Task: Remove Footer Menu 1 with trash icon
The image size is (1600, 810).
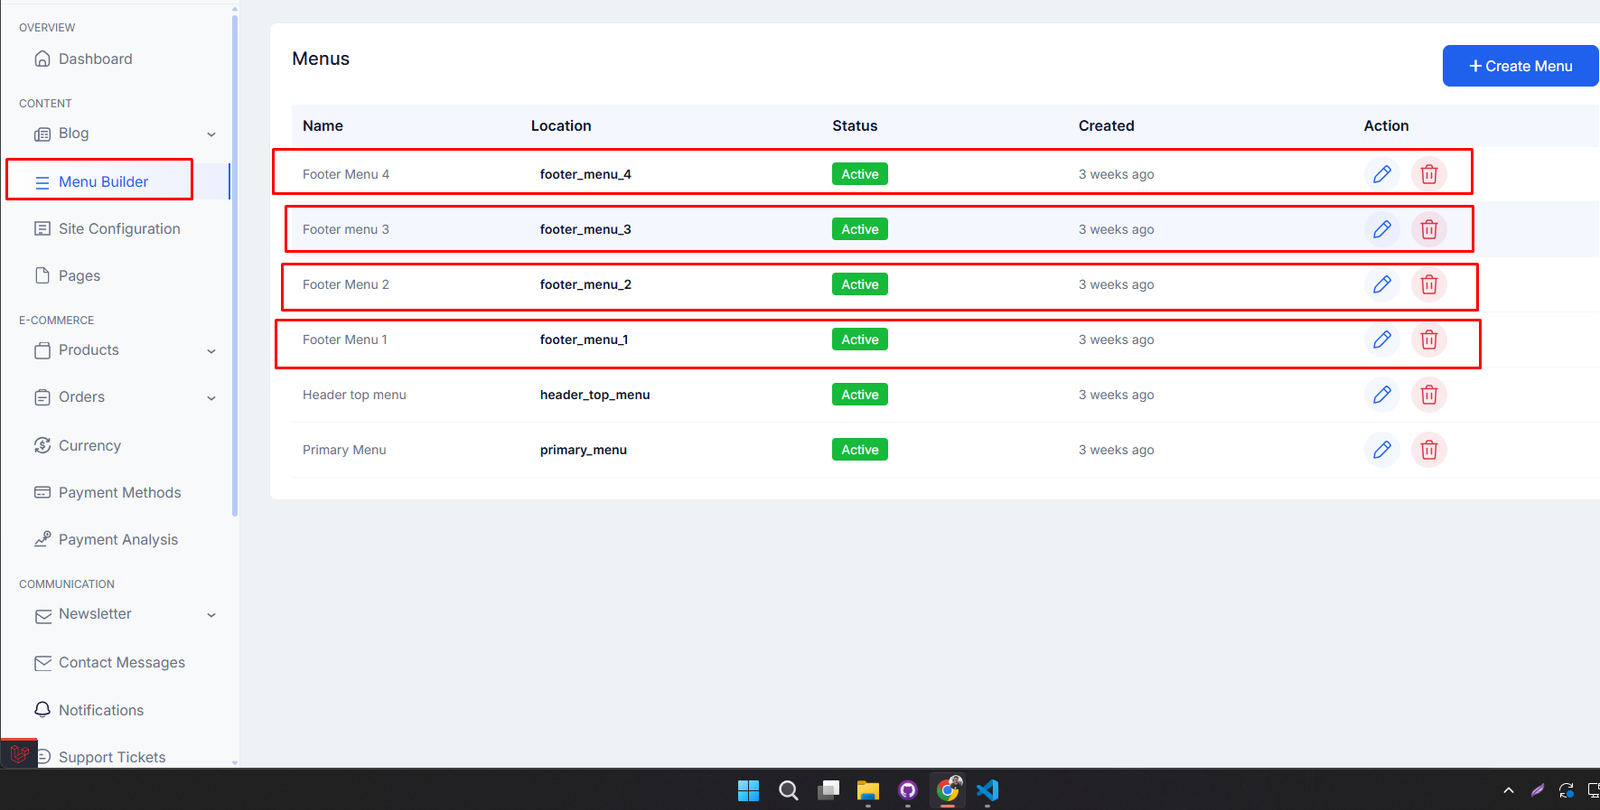Action: [x=1429, y=340]
